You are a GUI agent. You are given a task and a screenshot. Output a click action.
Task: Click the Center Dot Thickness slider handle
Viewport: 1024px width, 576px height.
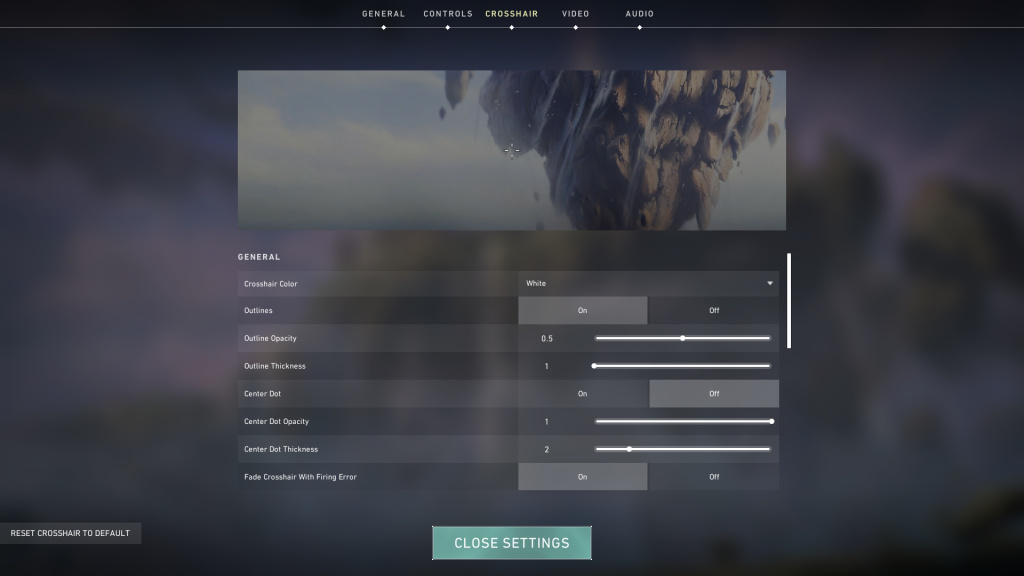coord(629,449)
